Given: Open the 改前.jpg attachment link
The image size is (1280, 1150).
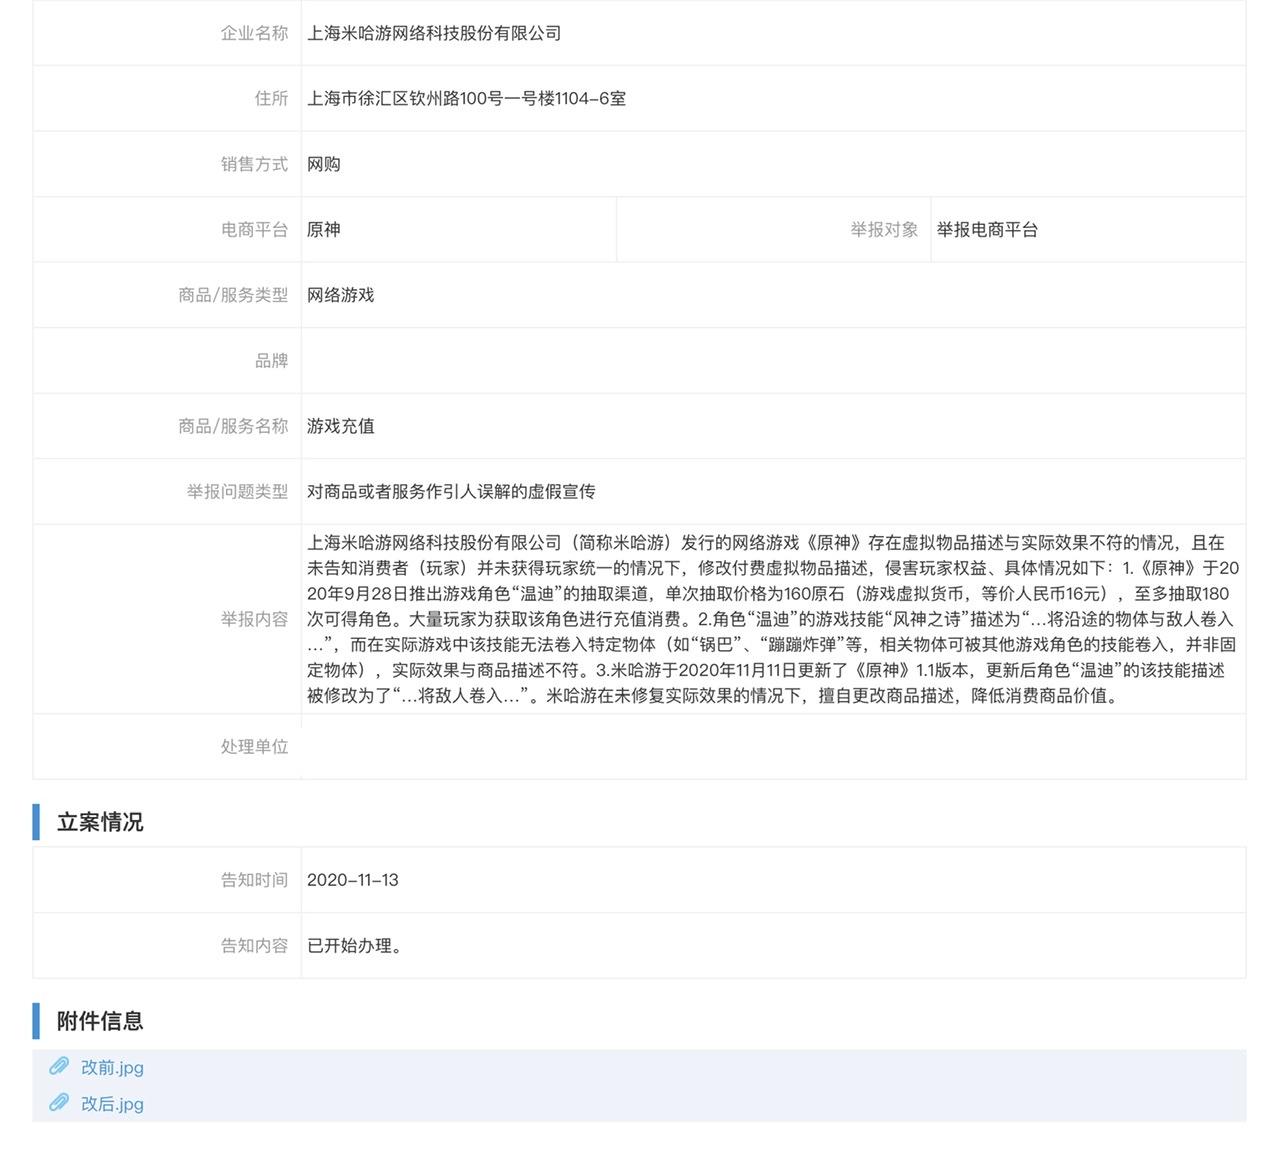Looking at the screenshot, I should (112, 1067).
